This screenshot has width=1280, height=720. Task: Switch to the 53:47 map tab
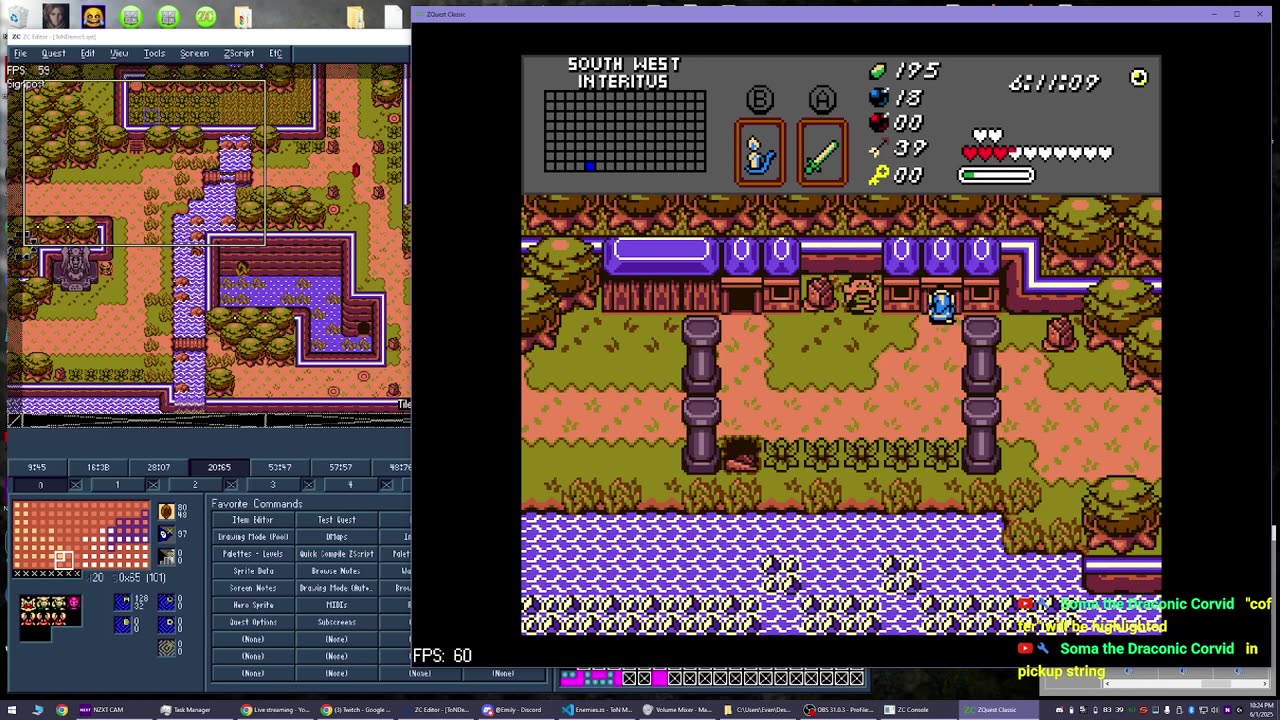coord(280,467)
